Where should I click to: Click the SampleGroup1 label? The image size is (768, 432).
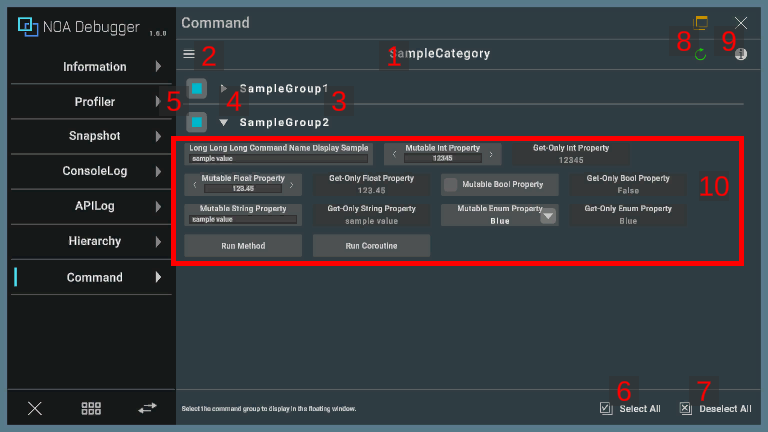tap(284, 89)
